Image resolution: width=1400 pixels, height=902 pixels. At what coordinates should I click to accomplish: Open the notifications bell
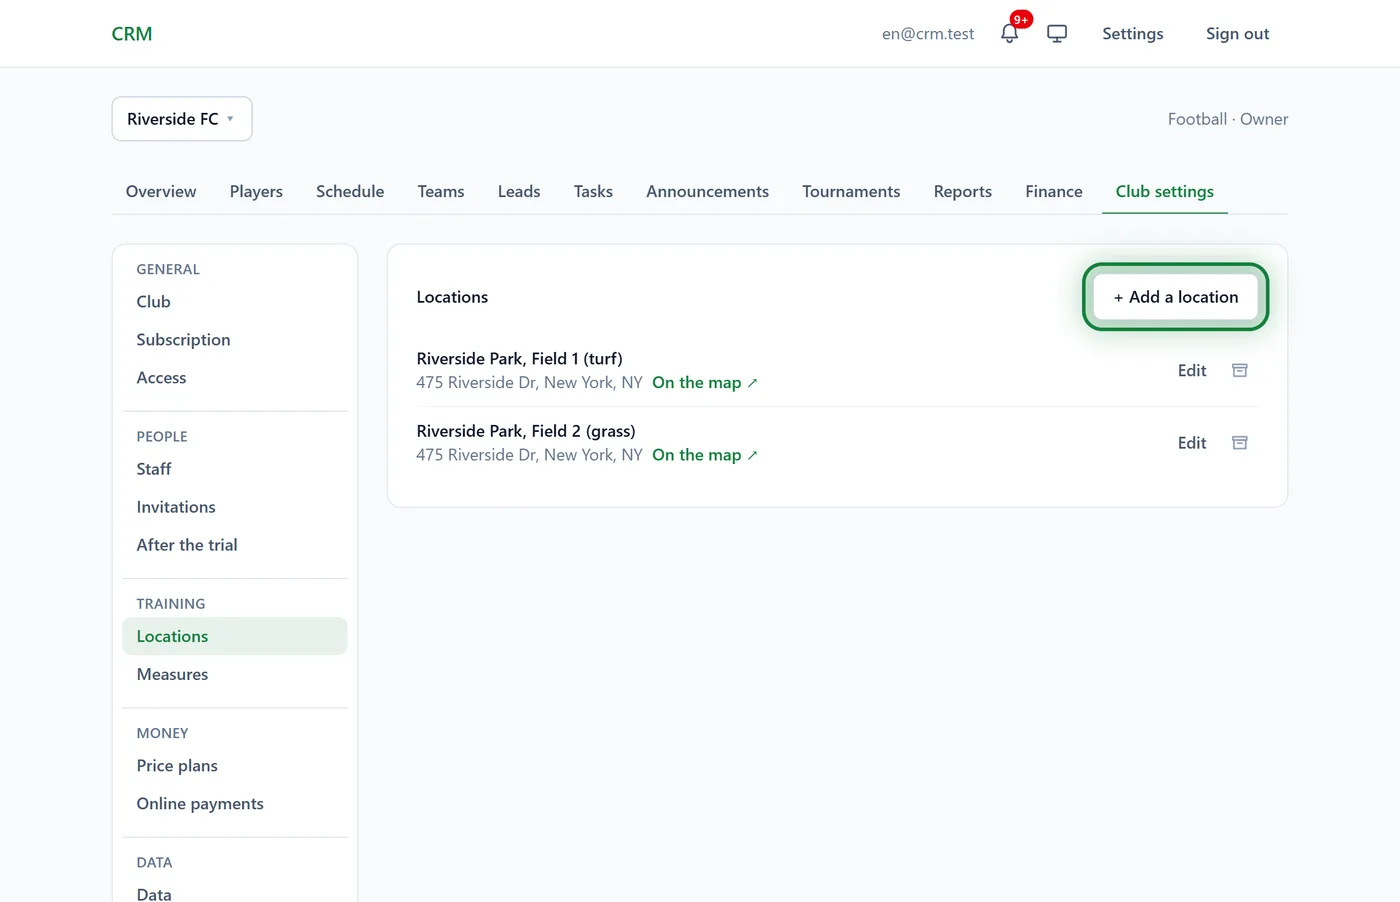click(x=1010, y=34)
